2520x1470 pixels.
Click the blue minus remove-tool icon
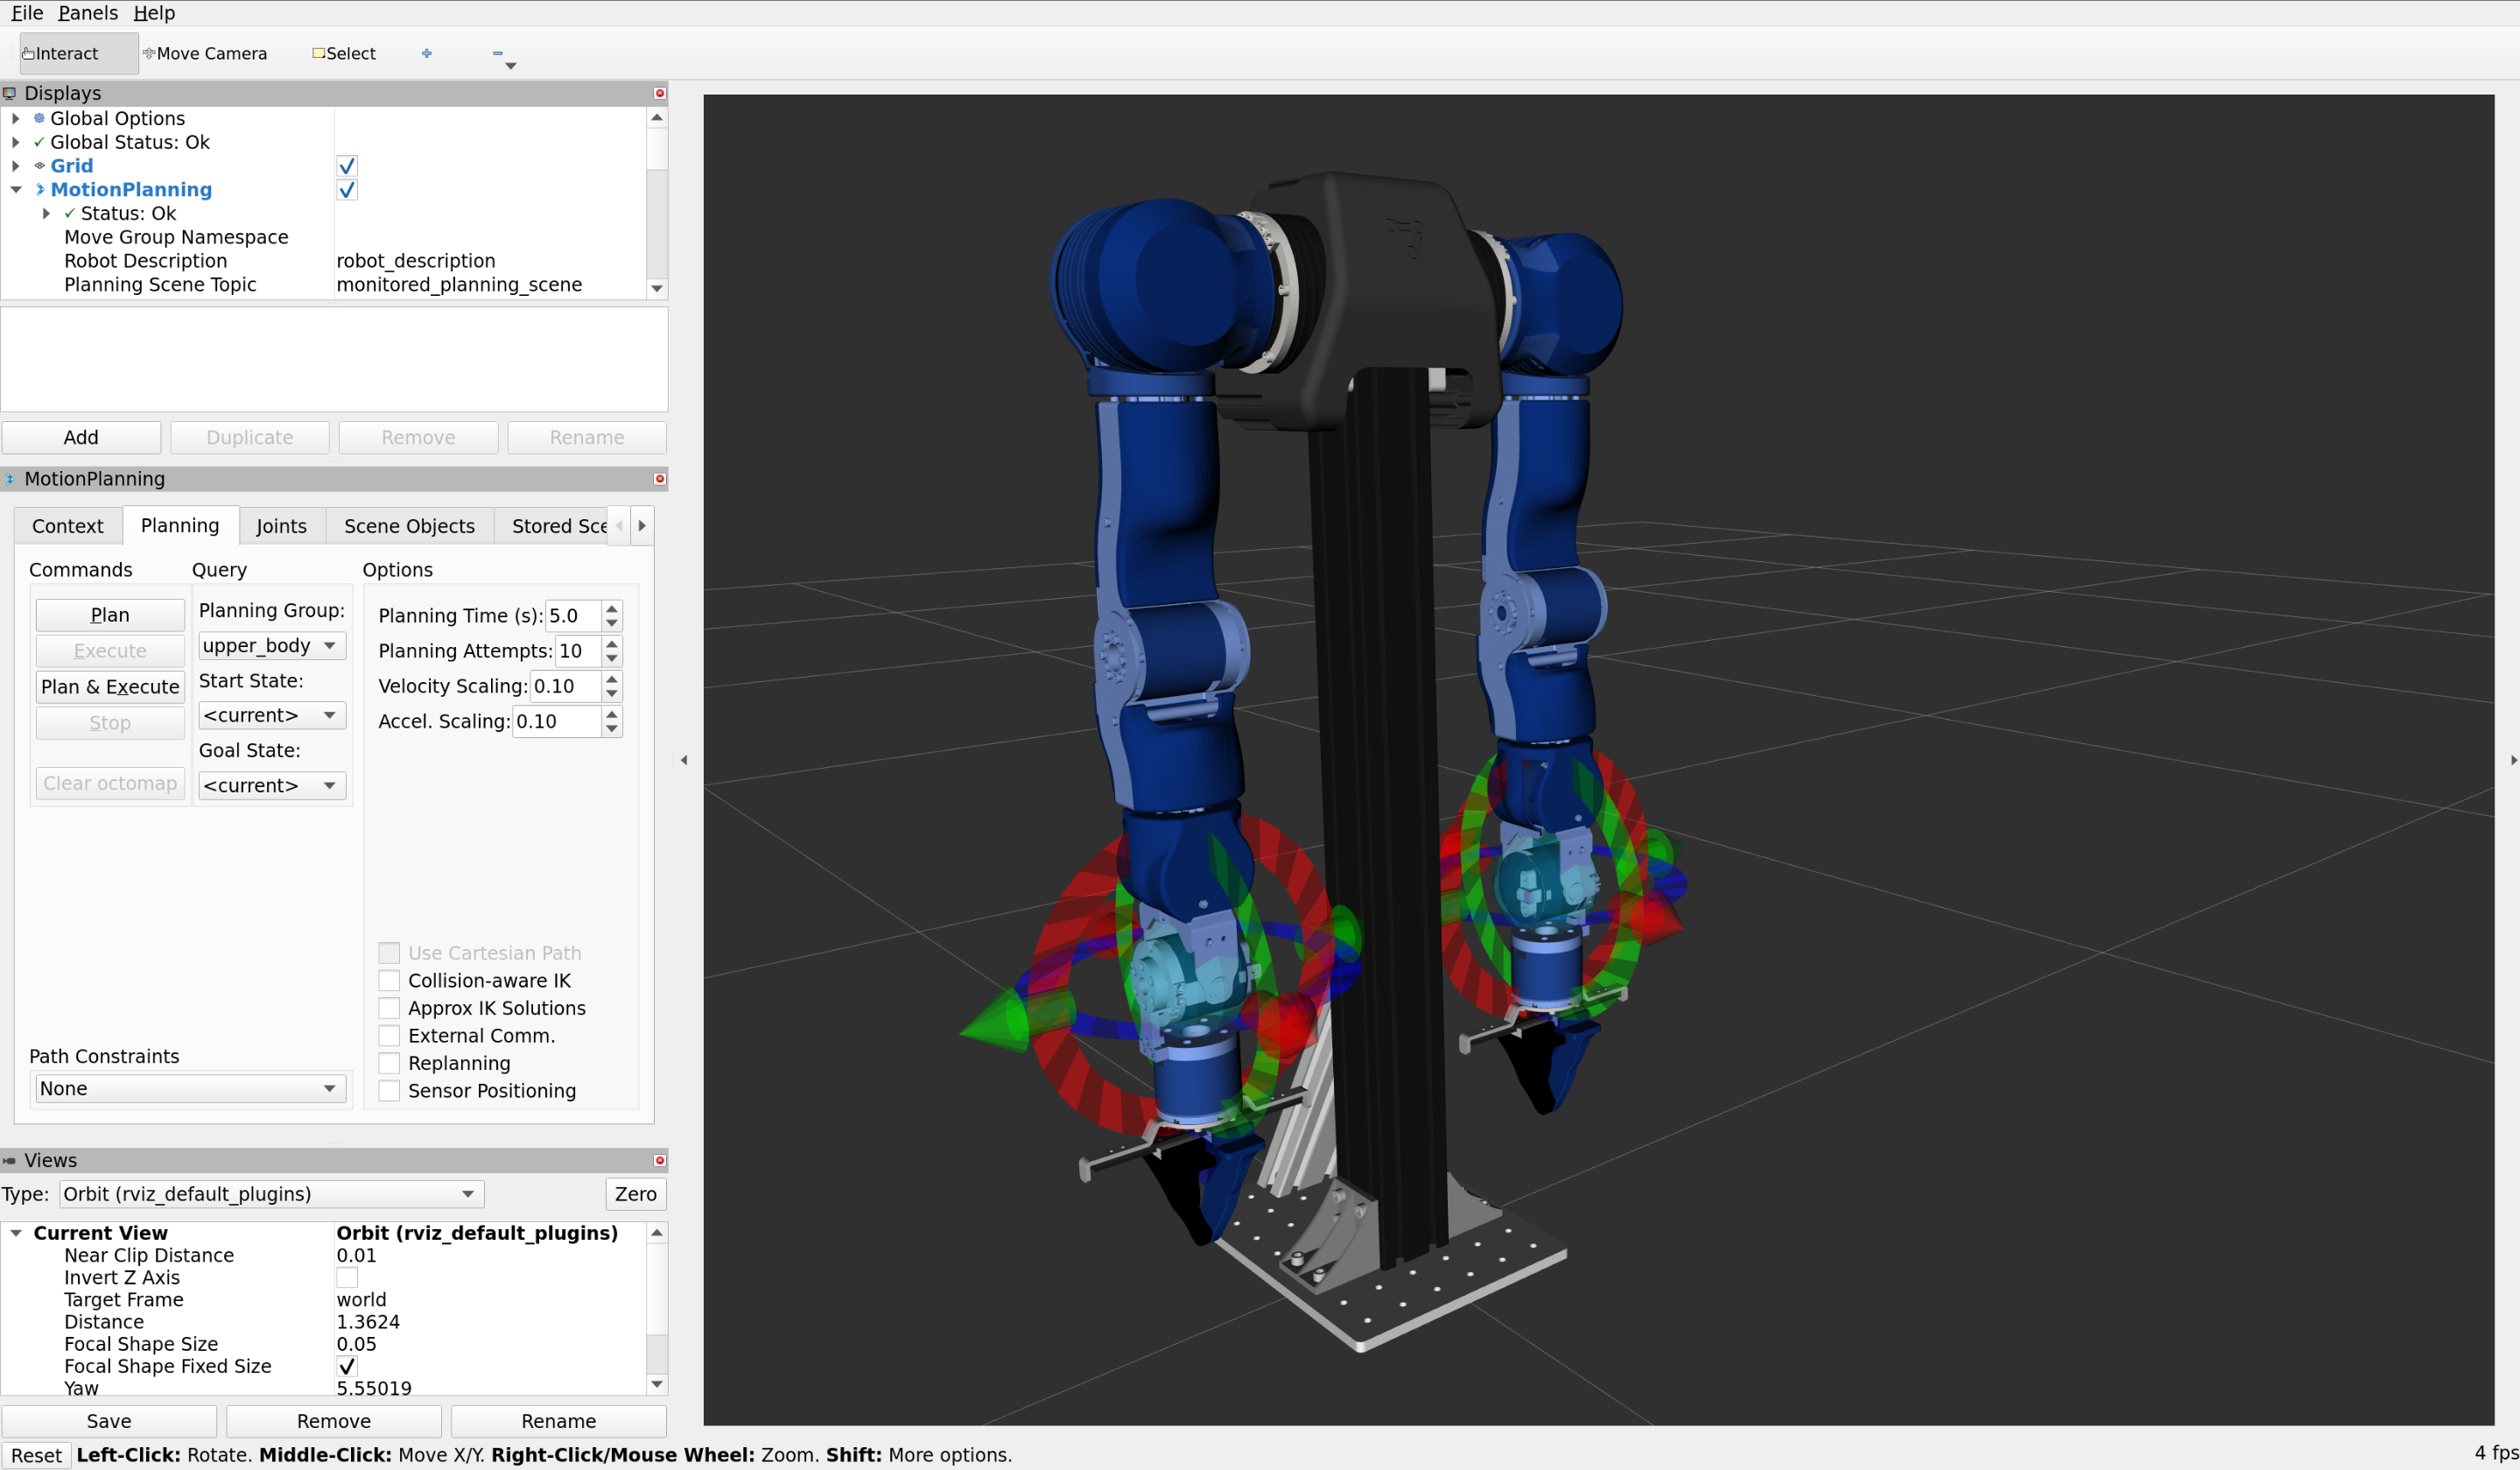497,53
